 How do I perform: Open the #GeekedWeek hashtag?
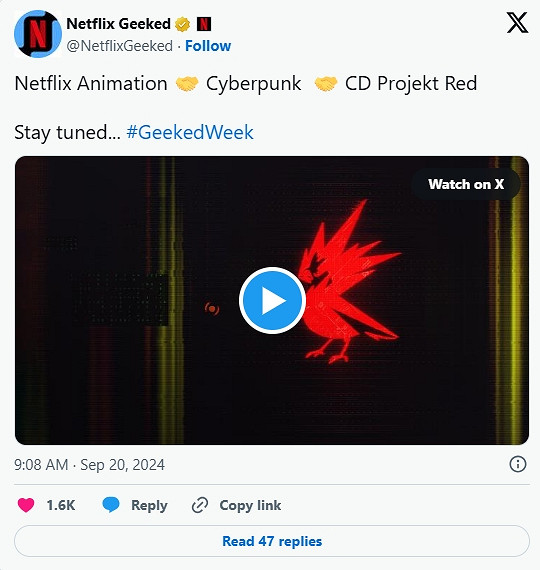point(190,132)
